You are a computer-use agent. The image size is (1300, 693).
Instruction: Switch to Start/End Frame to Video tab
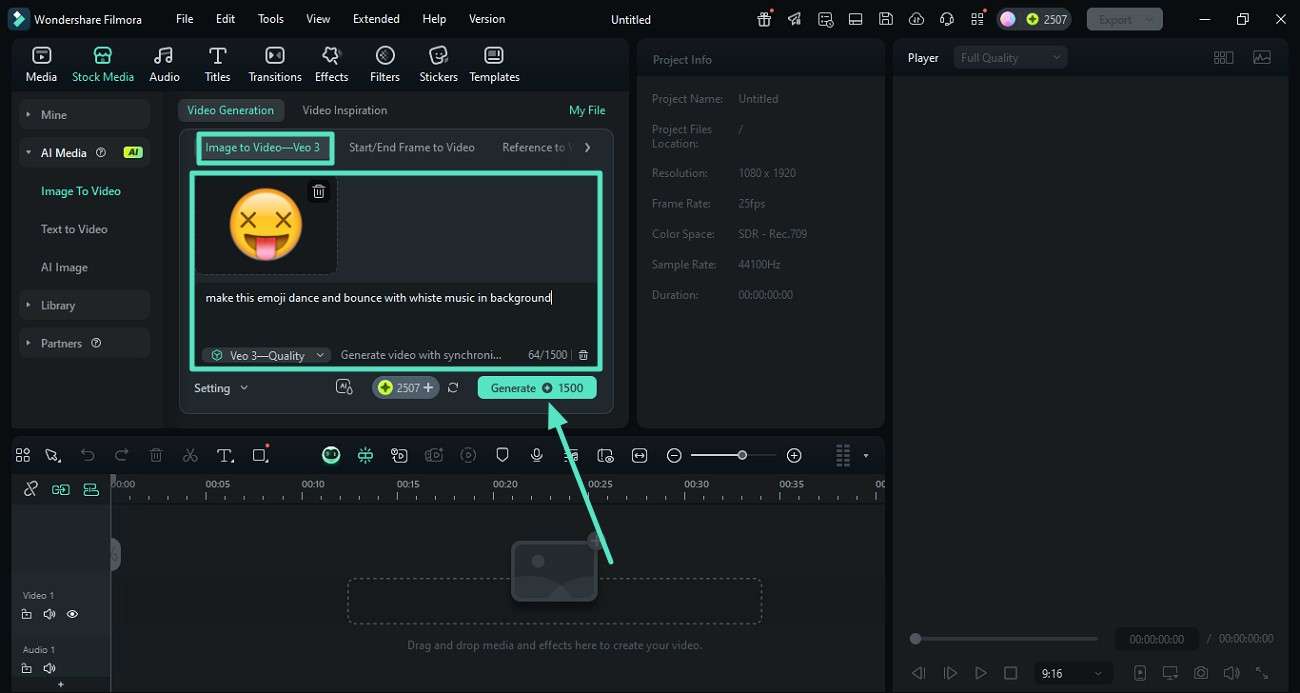[412, 147]
